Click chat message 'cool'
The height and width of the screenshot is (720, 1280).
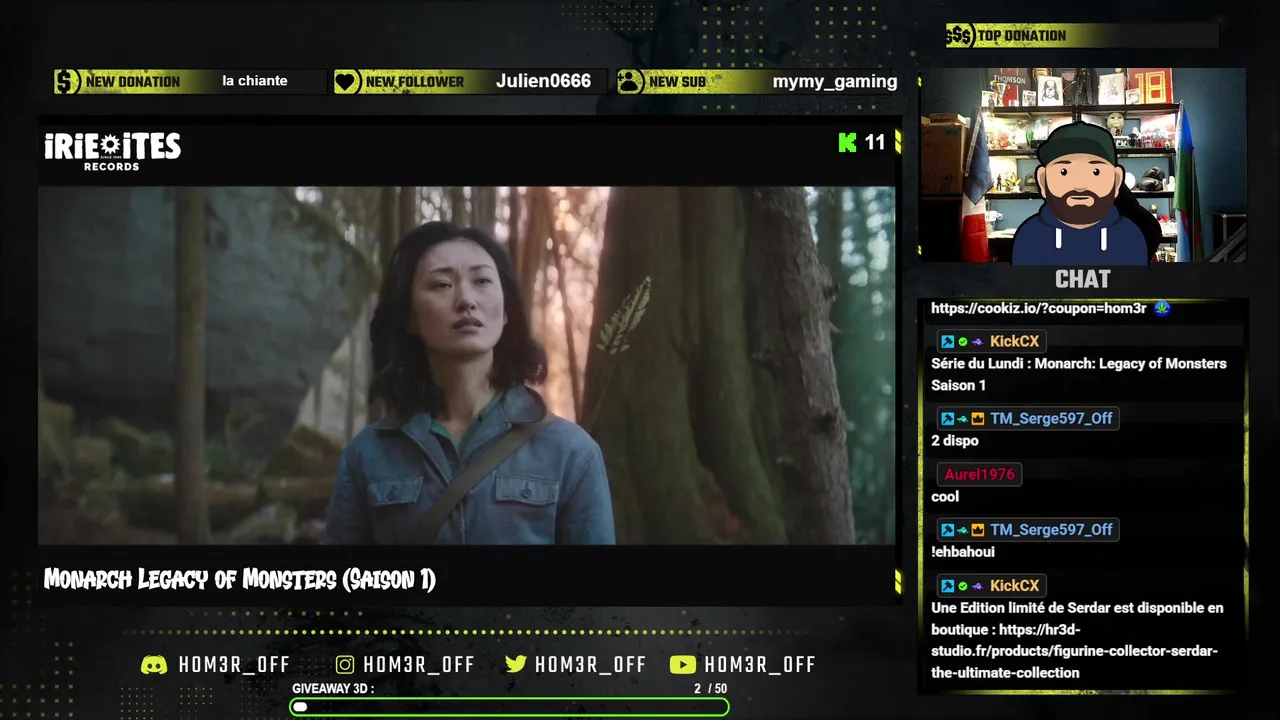click(945, 497)
